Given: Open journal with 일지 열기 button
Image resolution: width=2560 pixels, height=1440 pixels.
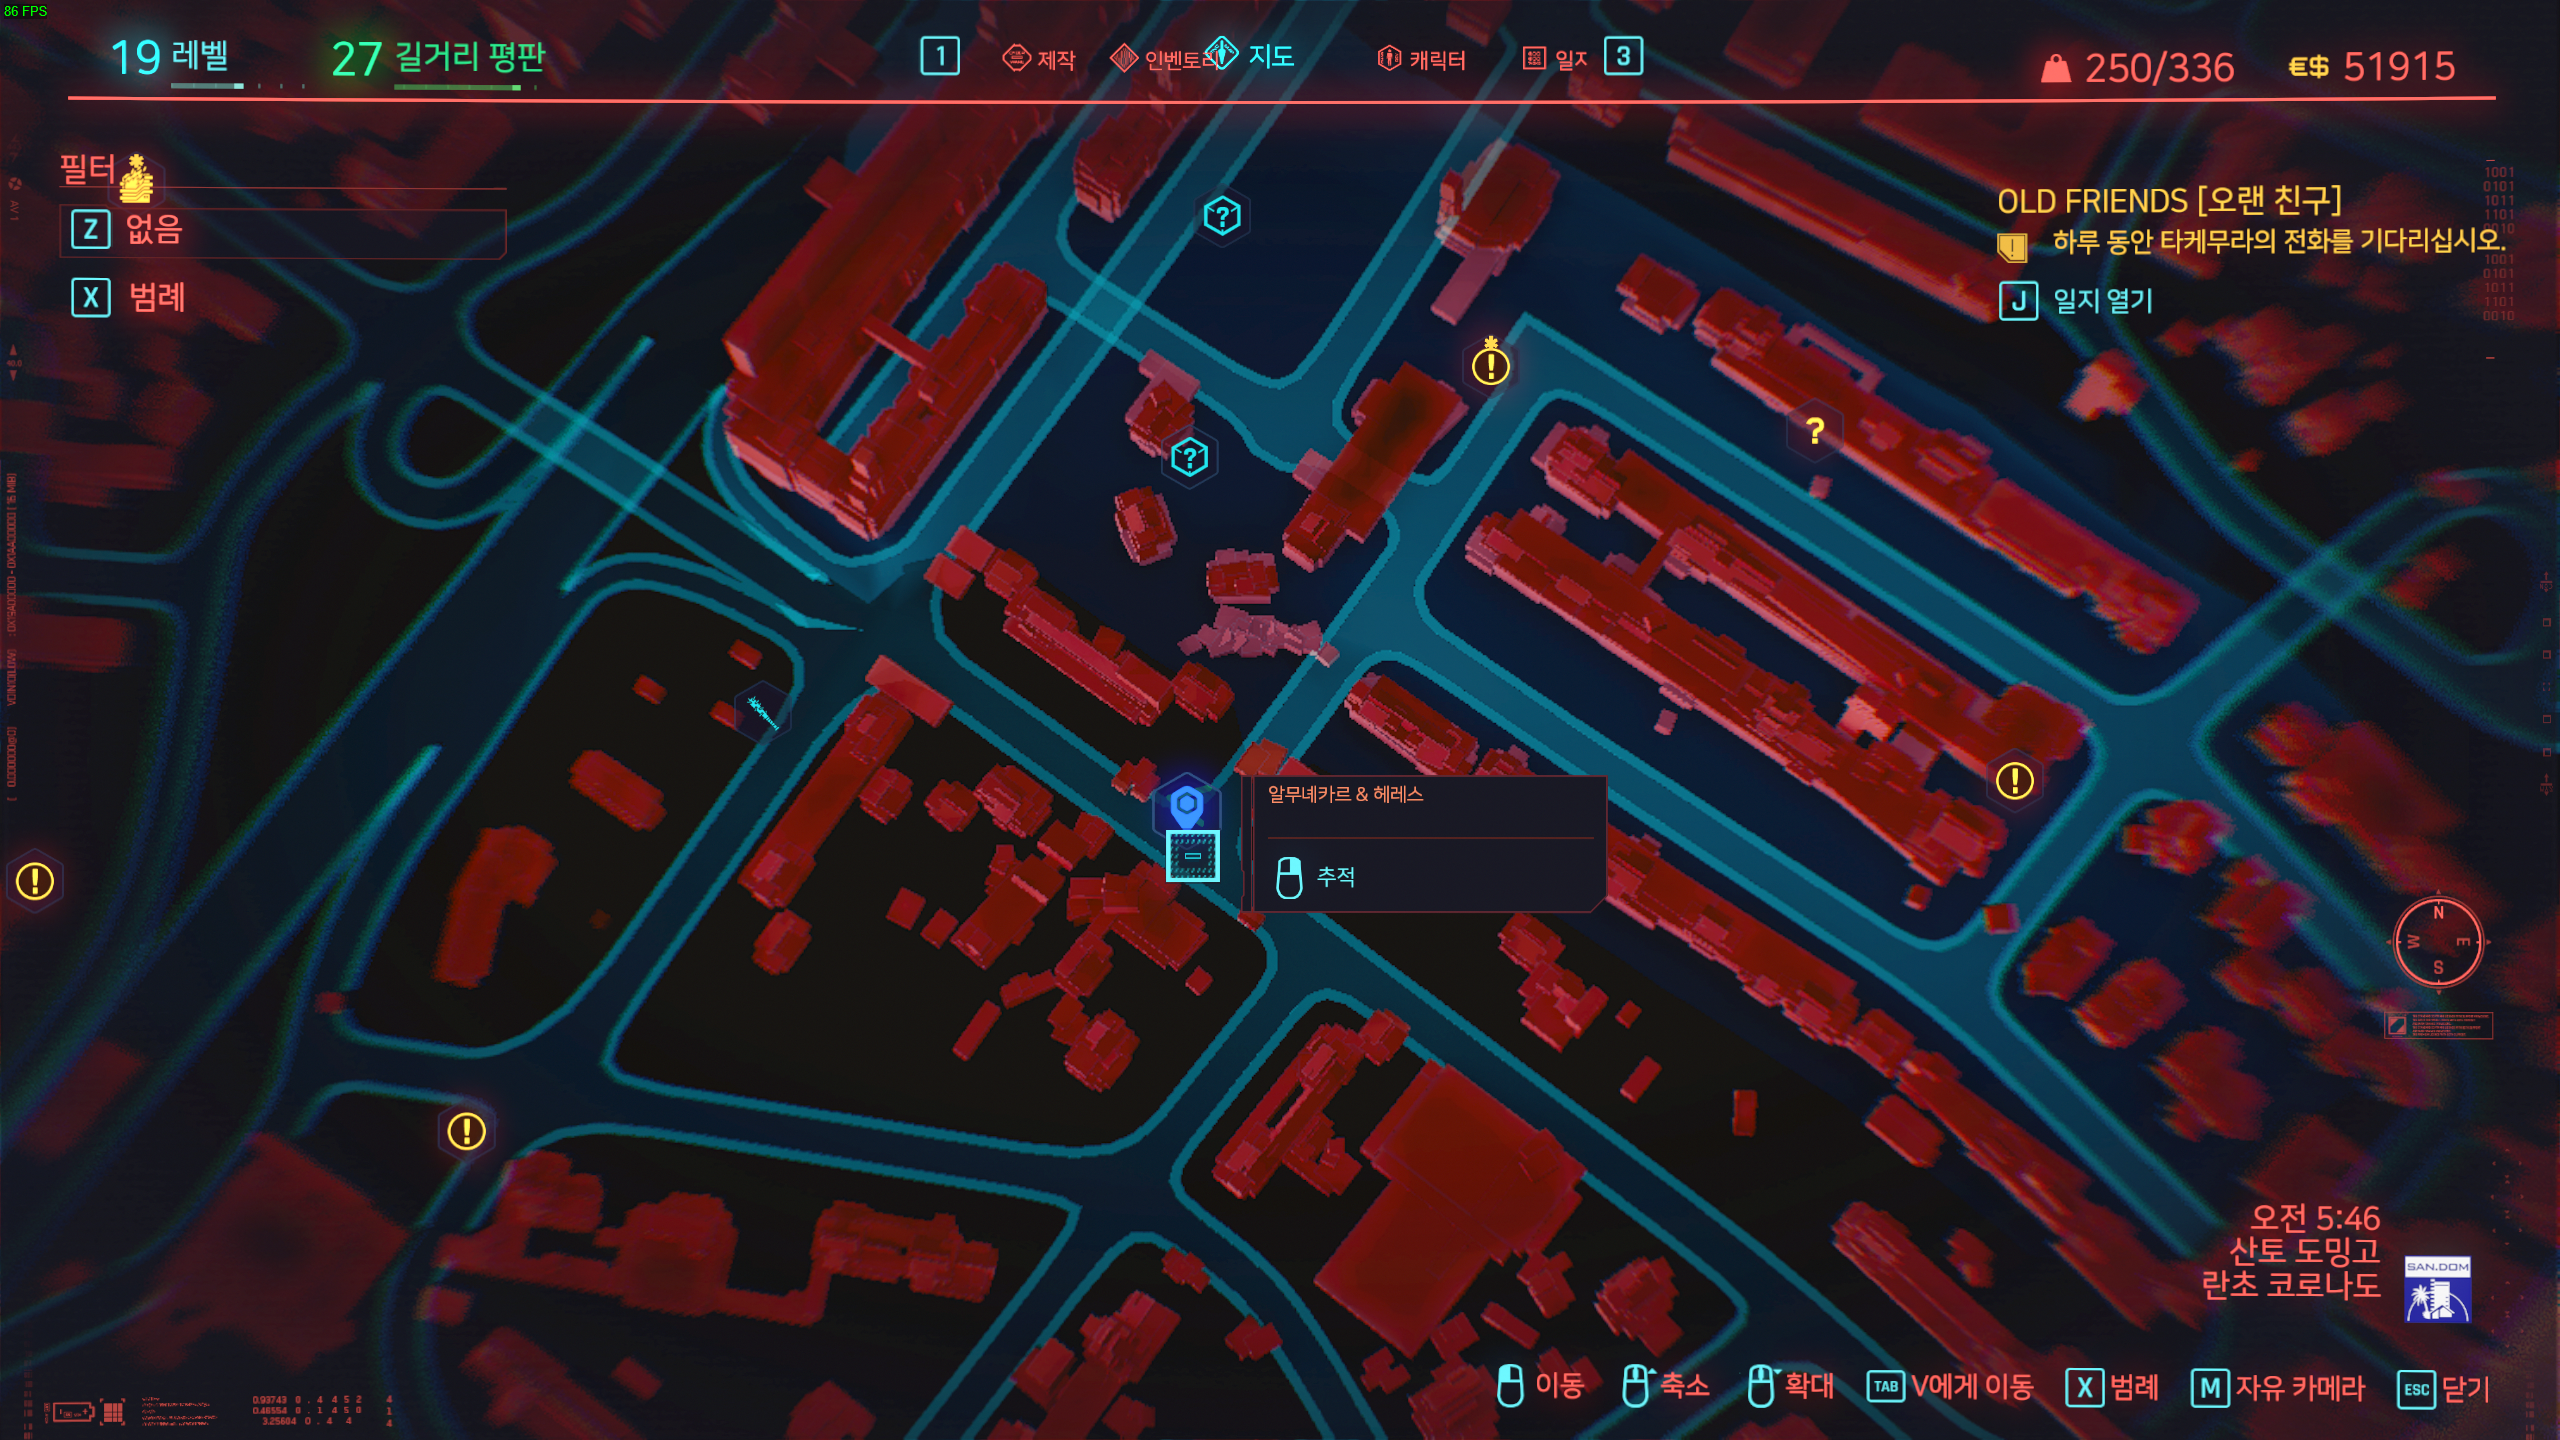Looking at the screenshot, I should coord(2076,300).
